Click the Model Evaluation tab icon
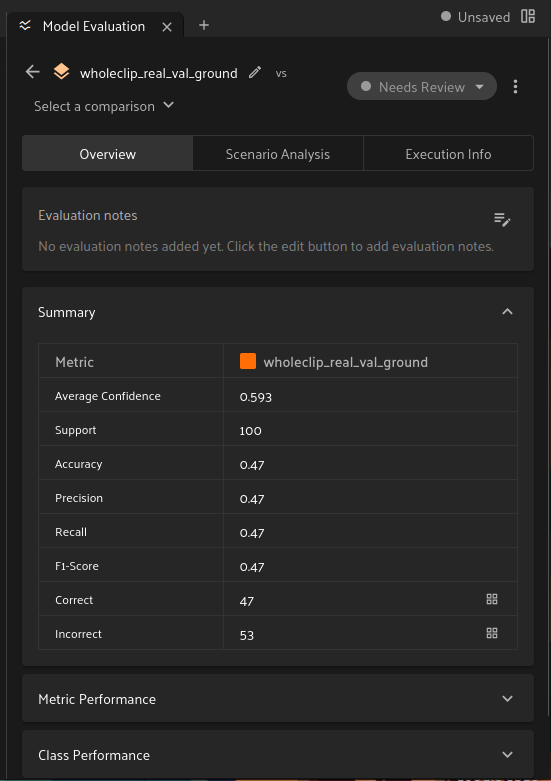Screen dimensions: 551x781 [25, 25]
